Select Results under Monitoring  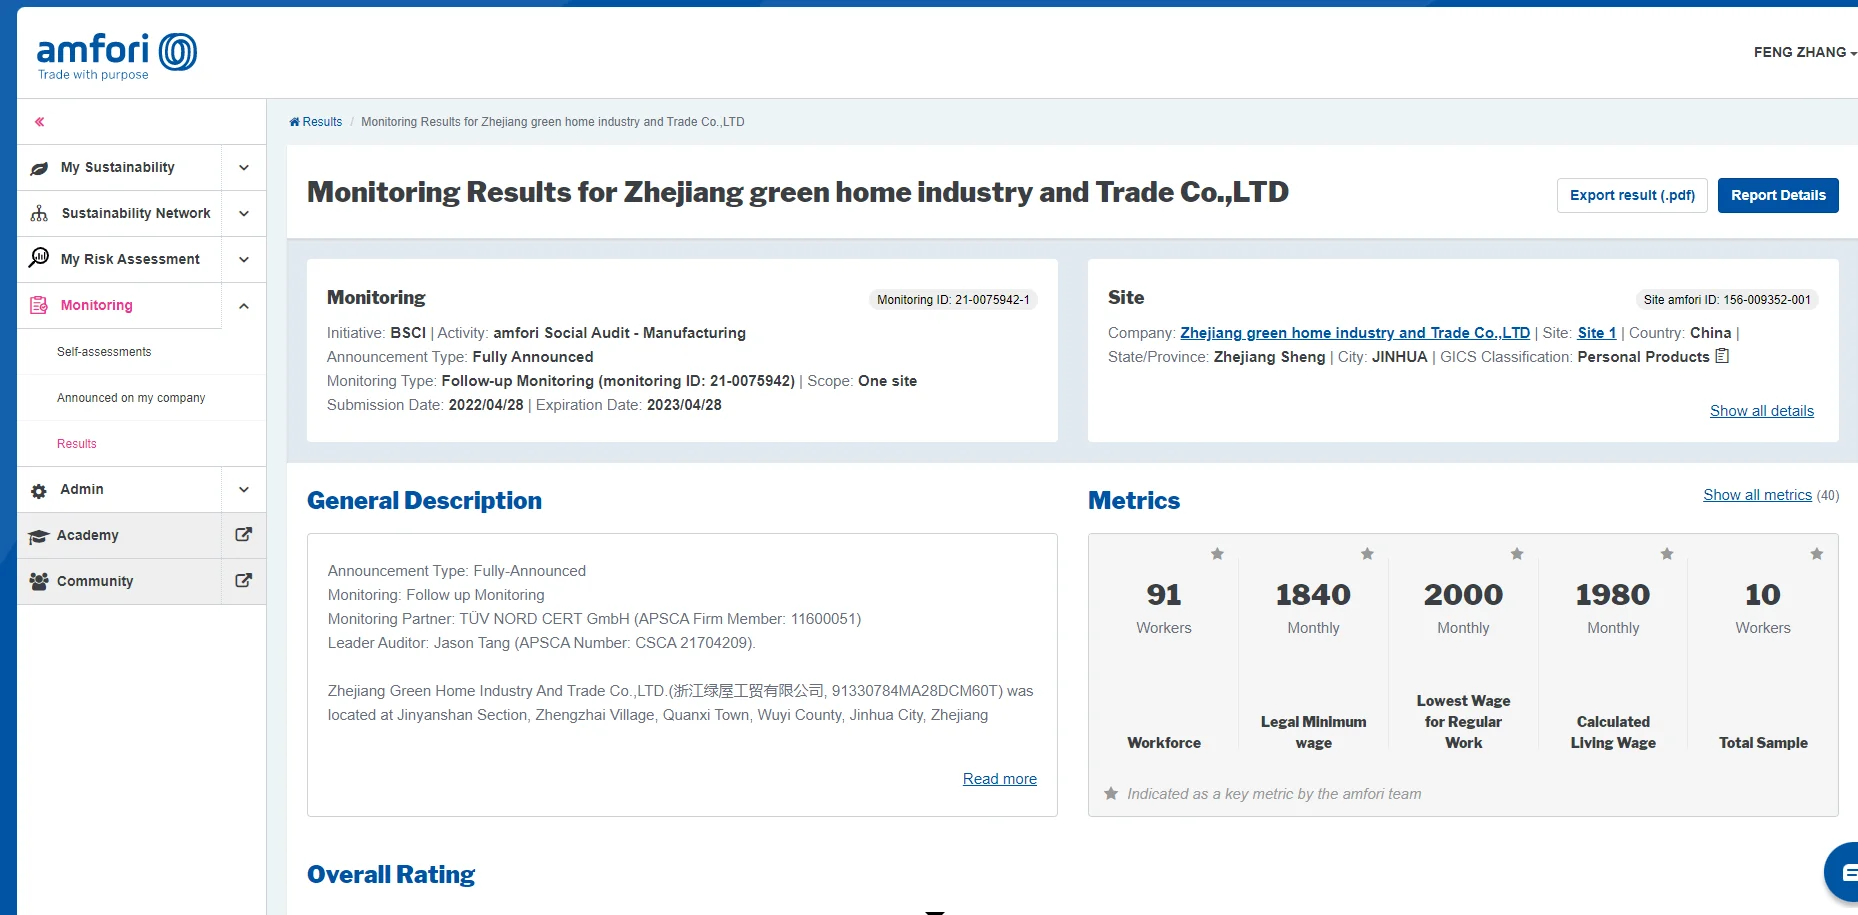(x=77, y=444)
